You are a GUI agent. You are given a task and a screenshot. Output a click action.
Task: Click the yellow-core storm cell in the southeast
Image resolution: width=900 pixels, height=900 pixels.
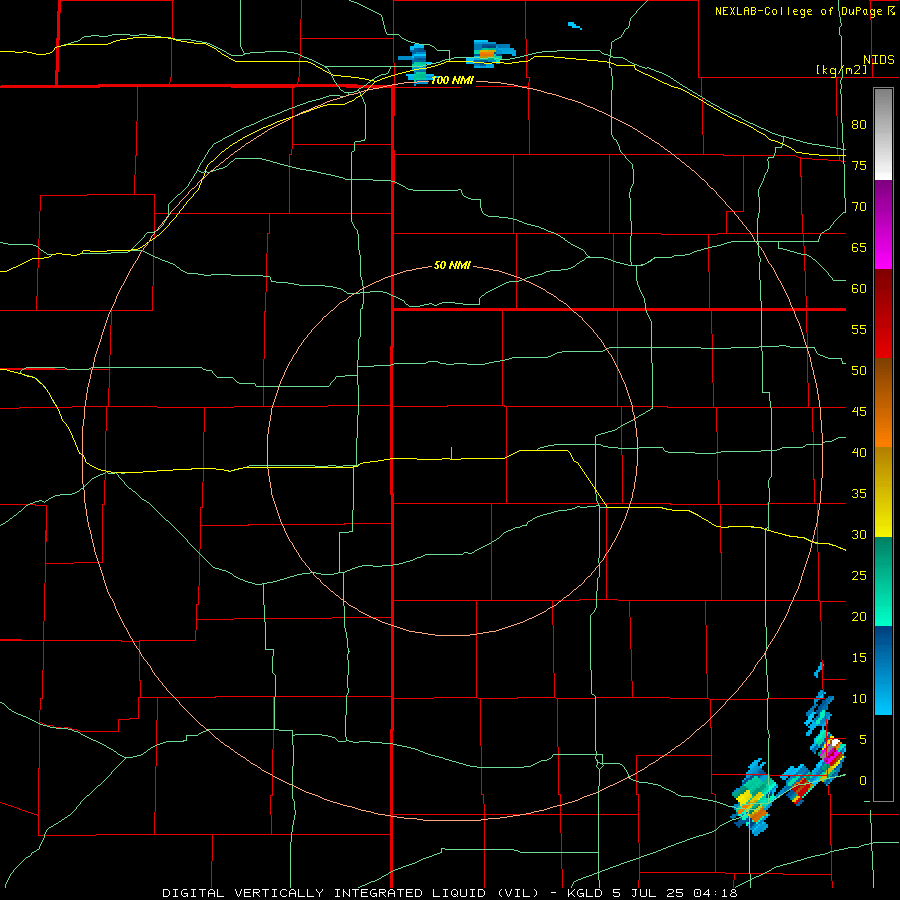[x=754, y=798]
